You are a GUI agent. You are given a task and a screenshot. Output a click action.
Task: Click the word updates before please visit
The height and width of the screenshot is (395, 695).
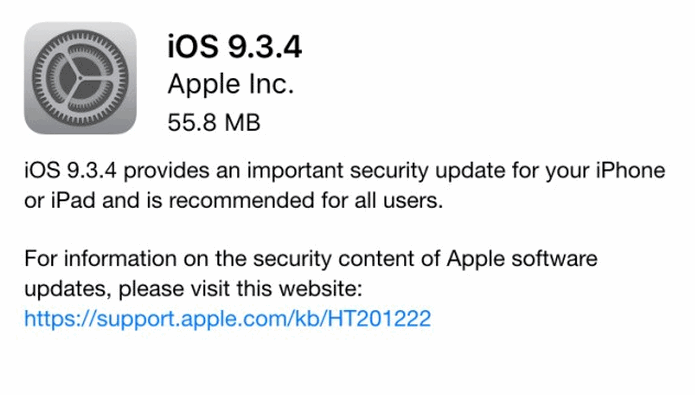(67, 290)
